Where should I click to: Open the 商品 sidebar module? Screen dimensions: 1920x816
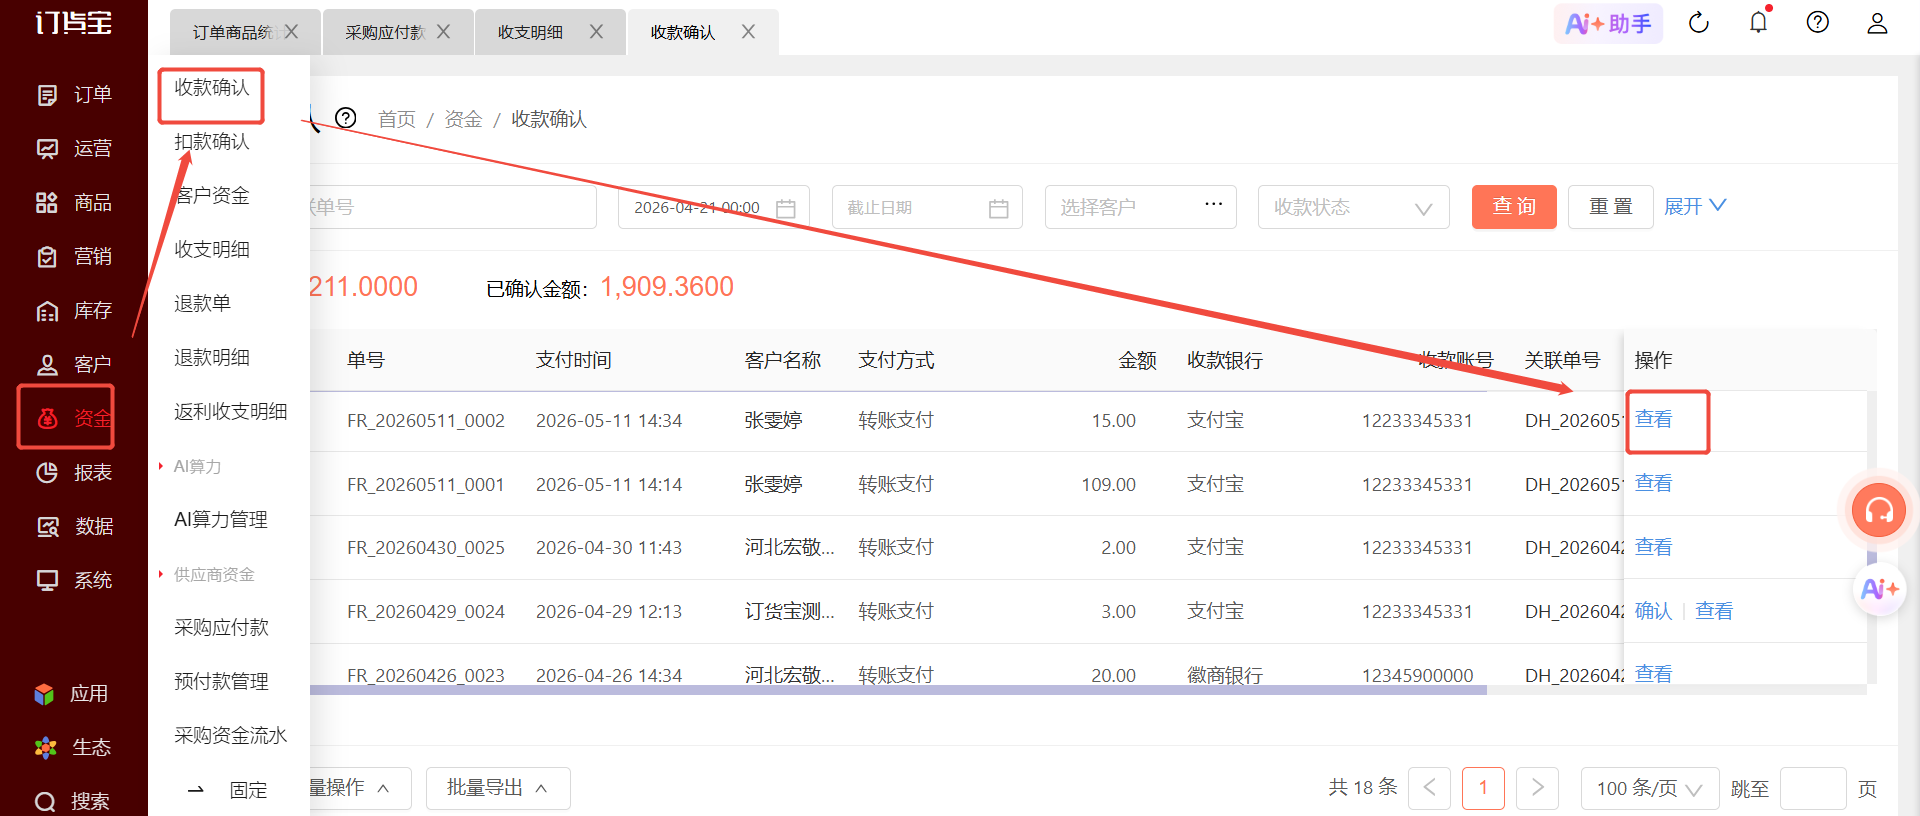[x=74, y=203]
